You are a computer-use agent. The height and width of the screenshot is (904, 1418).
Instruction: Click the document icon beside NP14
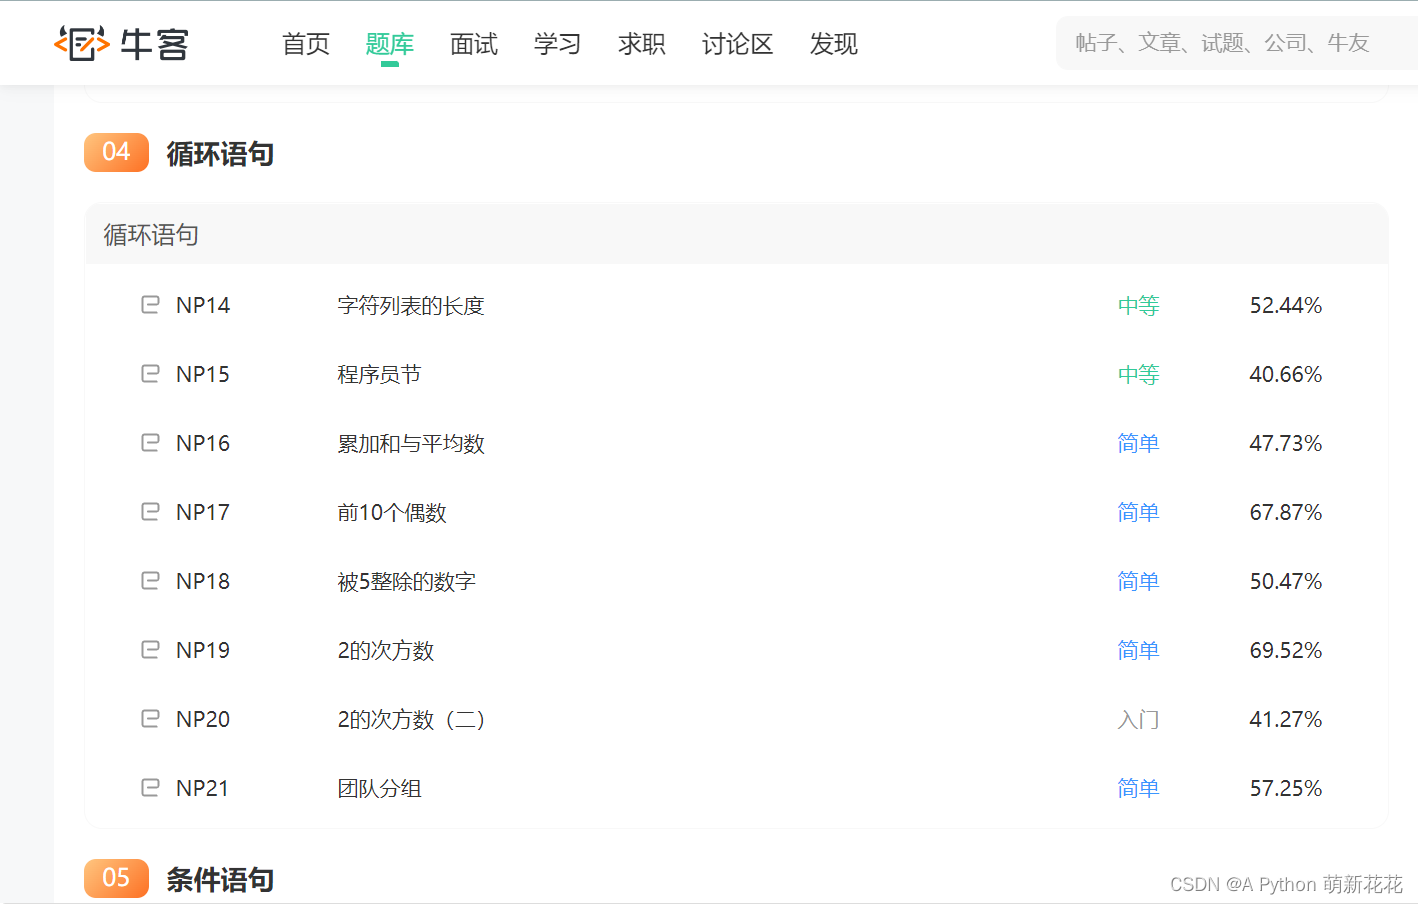tap(150, 304)
